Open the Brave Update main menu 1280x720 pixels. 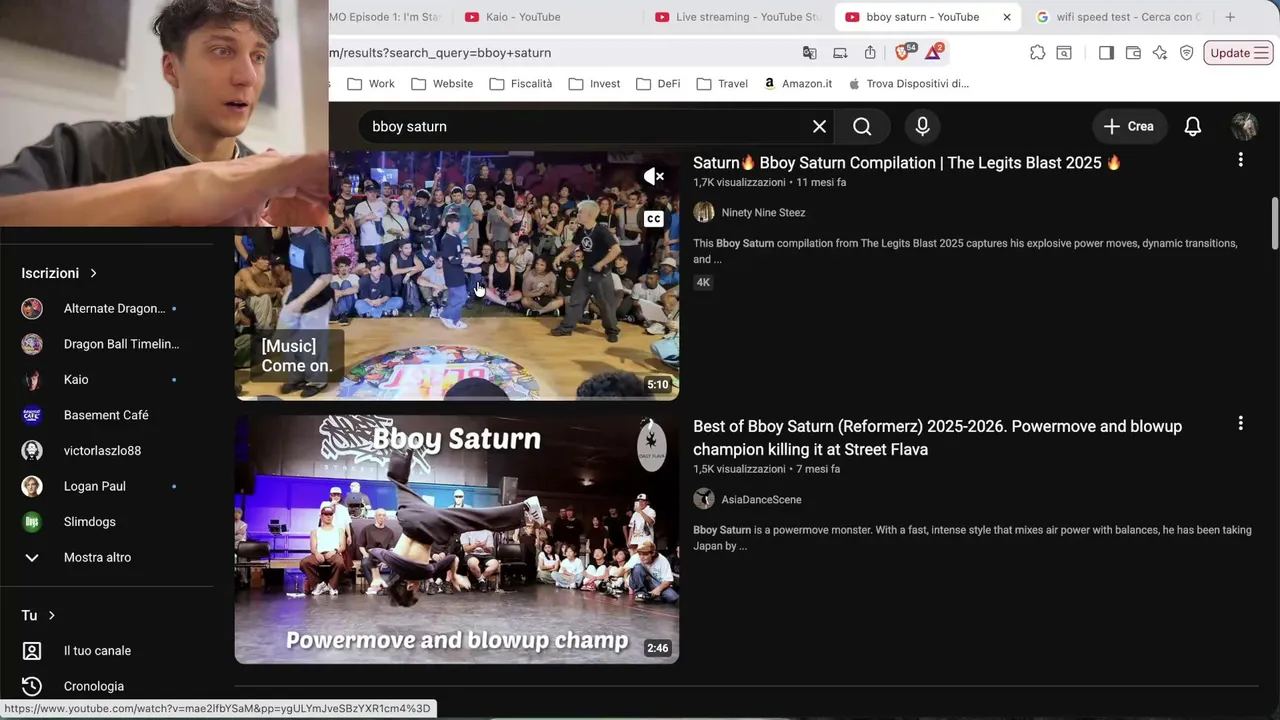1238,53
